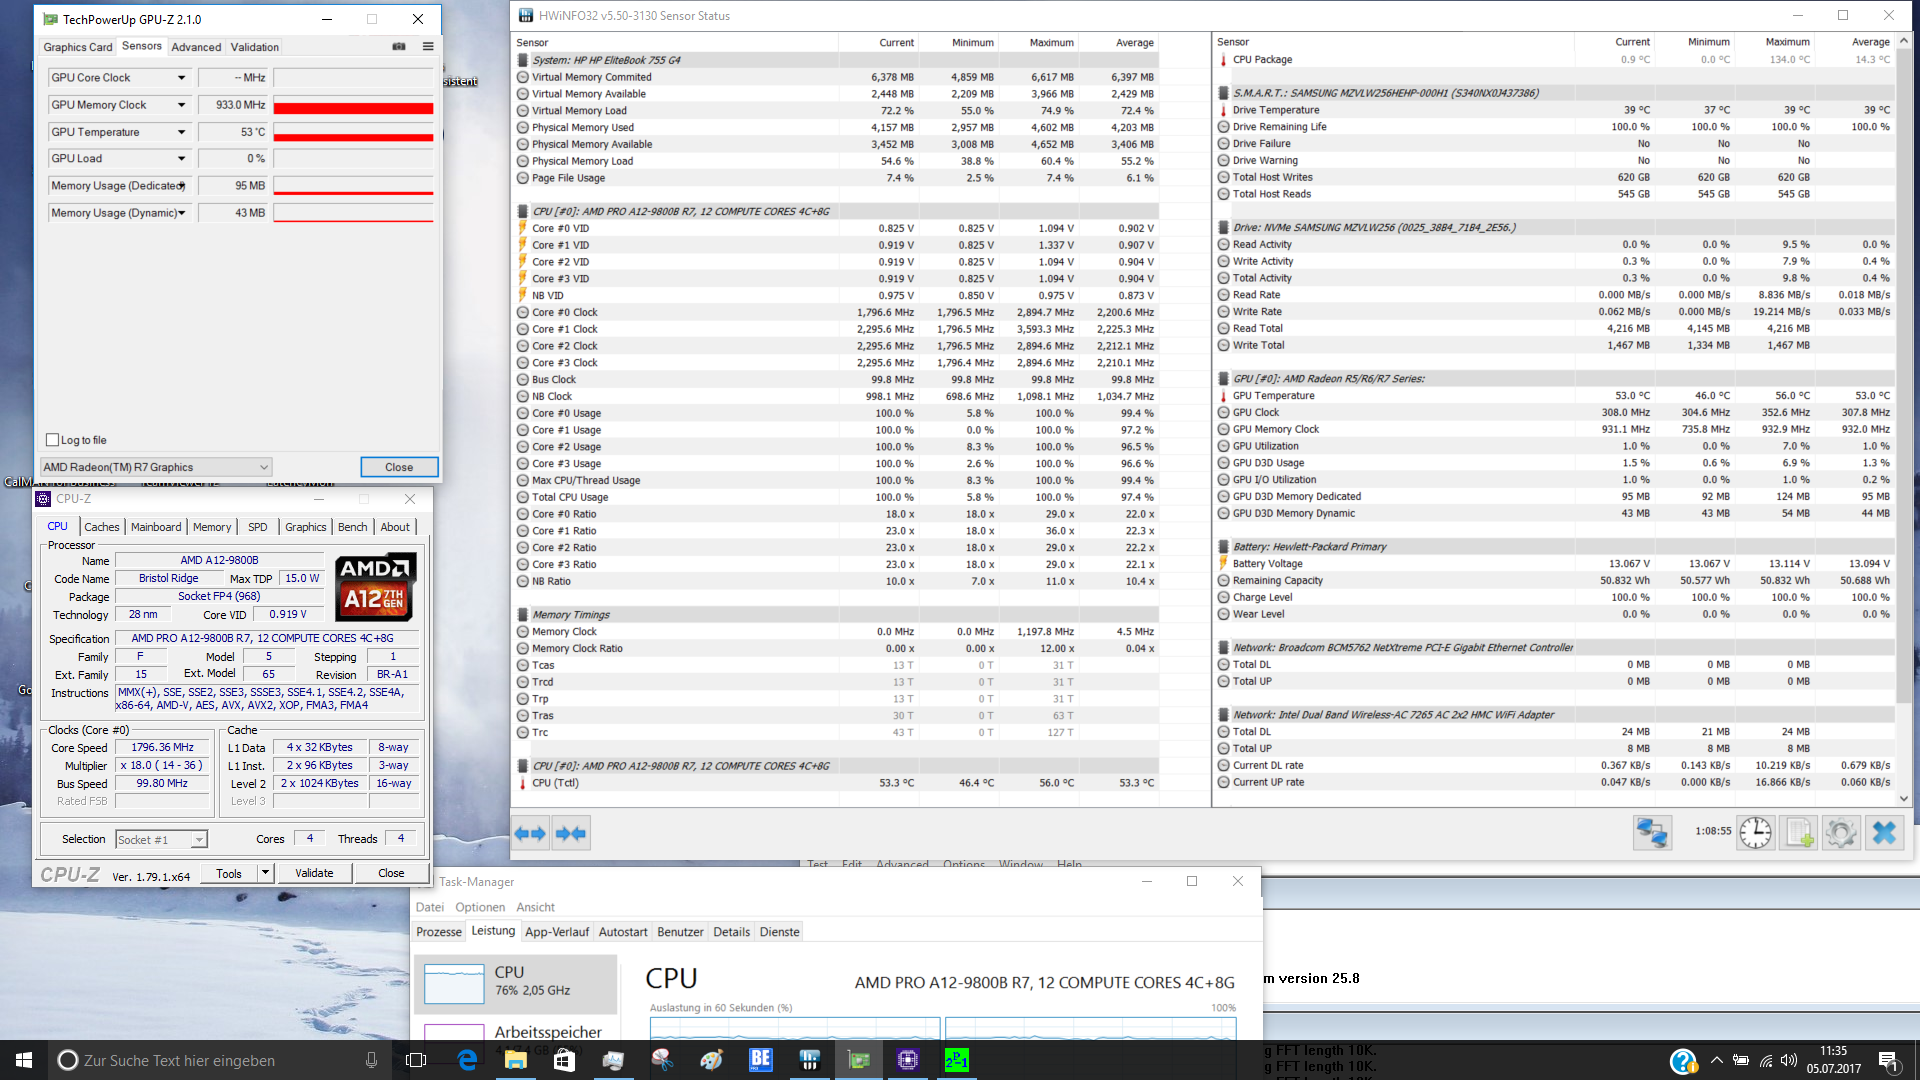Reset sensor timer with clock icon
Image resolution: width=1920 pixels, height=1080 pixels.
(1755, 833)
